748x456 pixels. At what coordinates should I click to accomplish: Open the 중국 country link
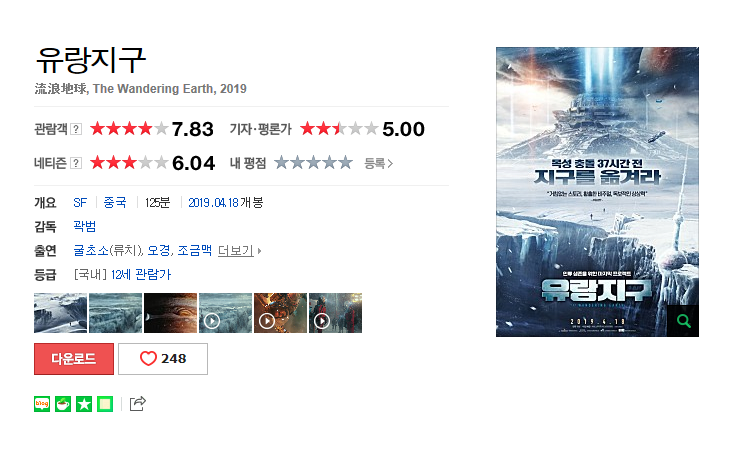115,202
